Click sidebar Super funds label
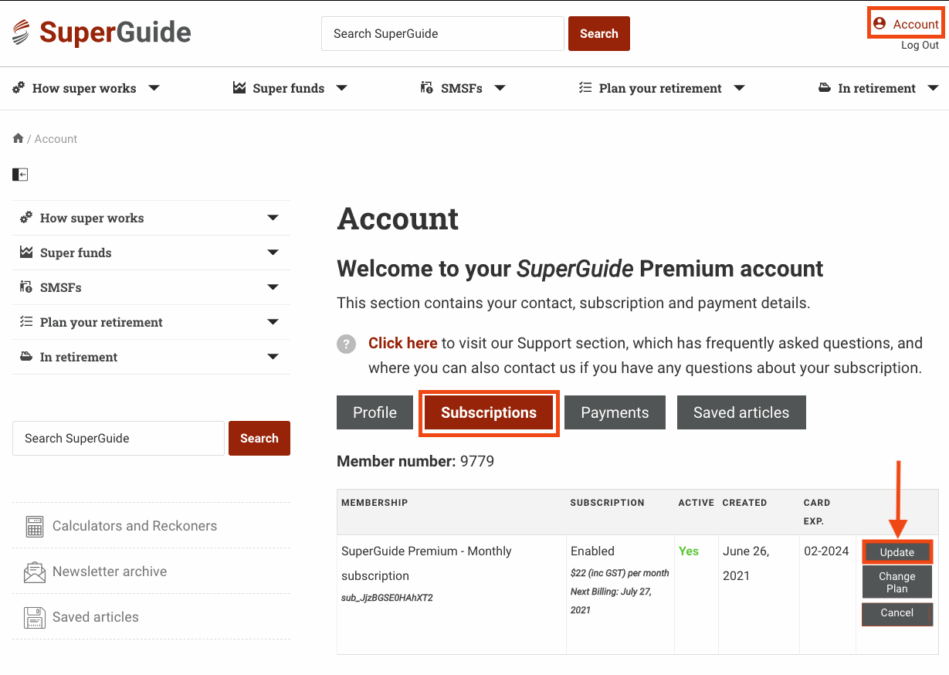Screen dimensions: 949x675 pyautogui.click(x=76, y=252)
